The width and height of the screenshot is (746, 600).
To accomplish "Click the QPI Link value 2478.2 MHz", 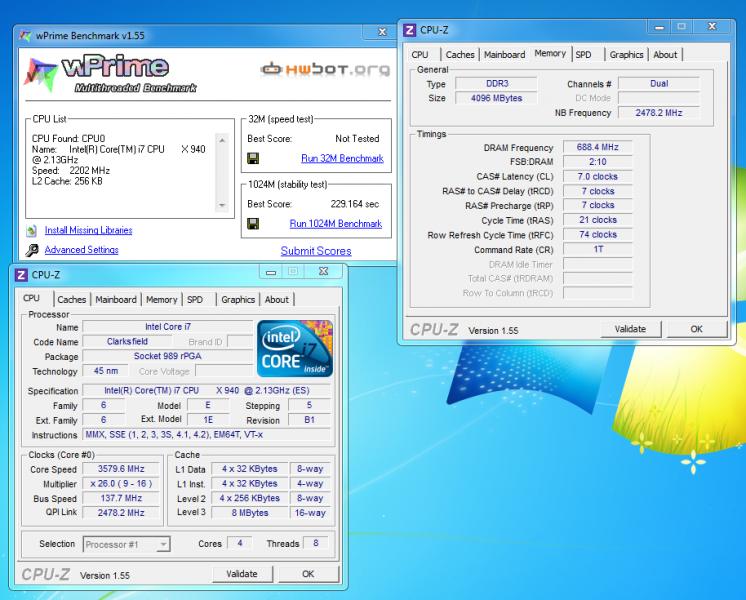I will coord(121,512).
